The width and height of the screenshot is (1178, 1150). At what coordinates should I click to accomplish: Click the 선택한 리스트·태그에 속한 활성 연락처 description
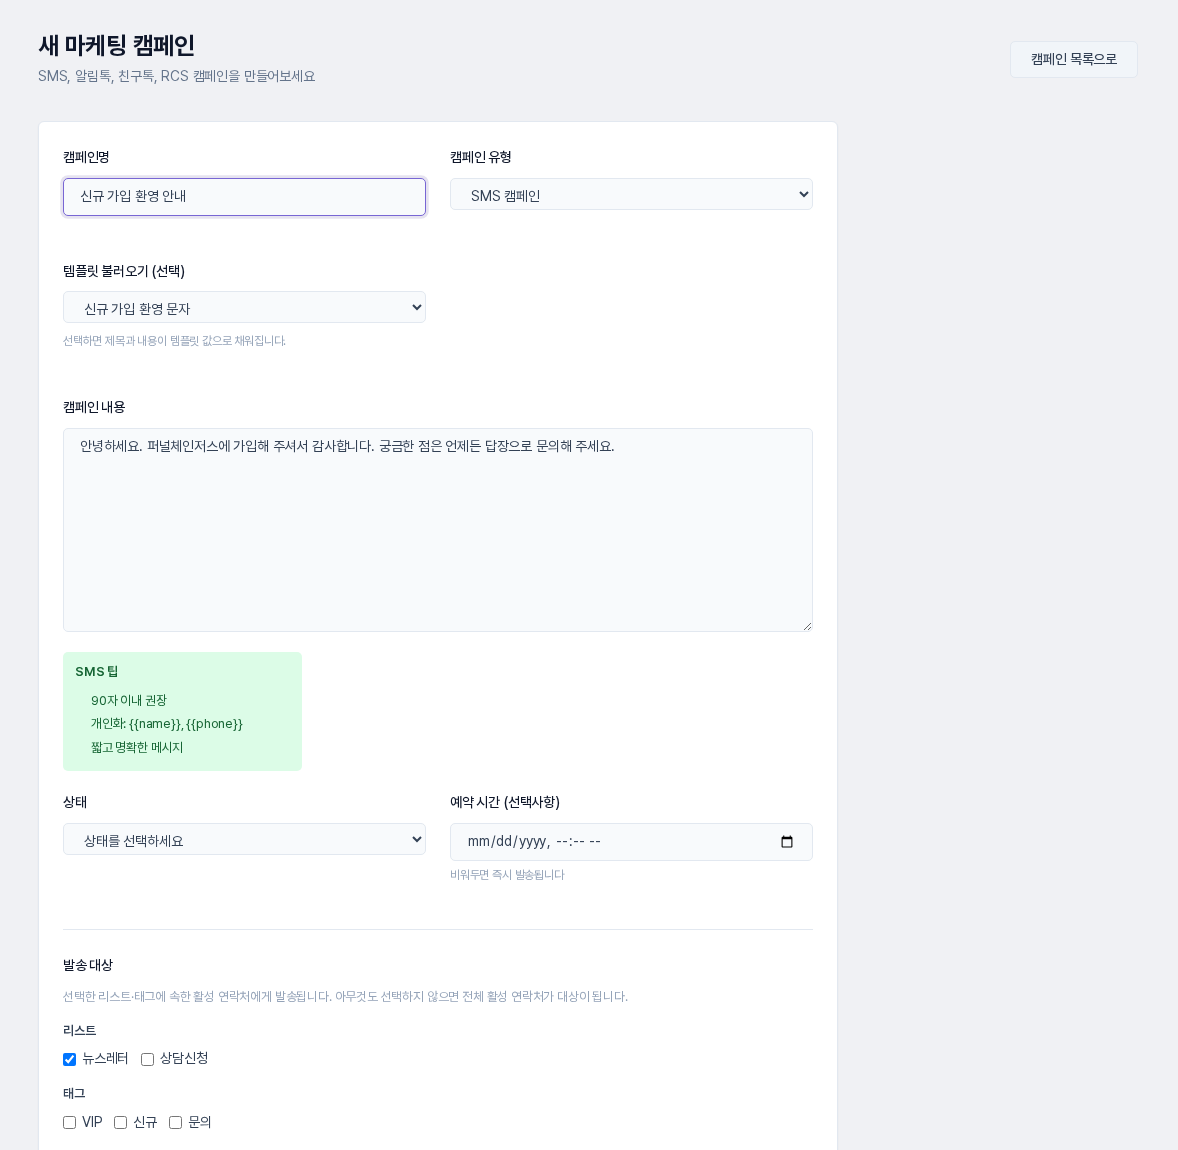click(x=346, y=997)
